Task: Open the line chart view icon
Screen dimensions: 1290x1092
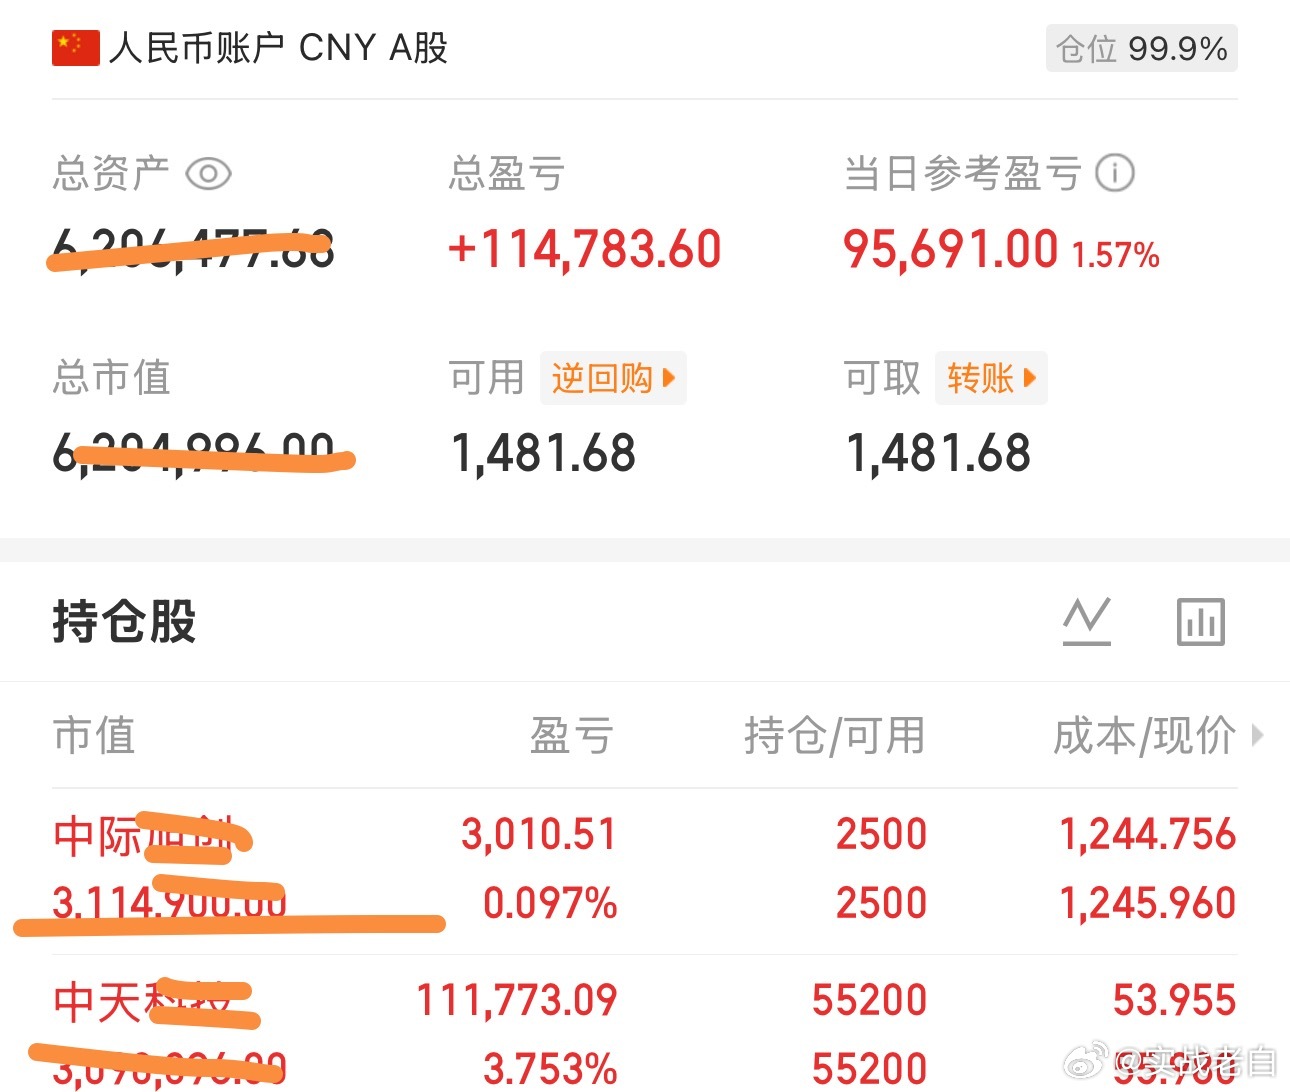Action: (x=1087, y=621)
